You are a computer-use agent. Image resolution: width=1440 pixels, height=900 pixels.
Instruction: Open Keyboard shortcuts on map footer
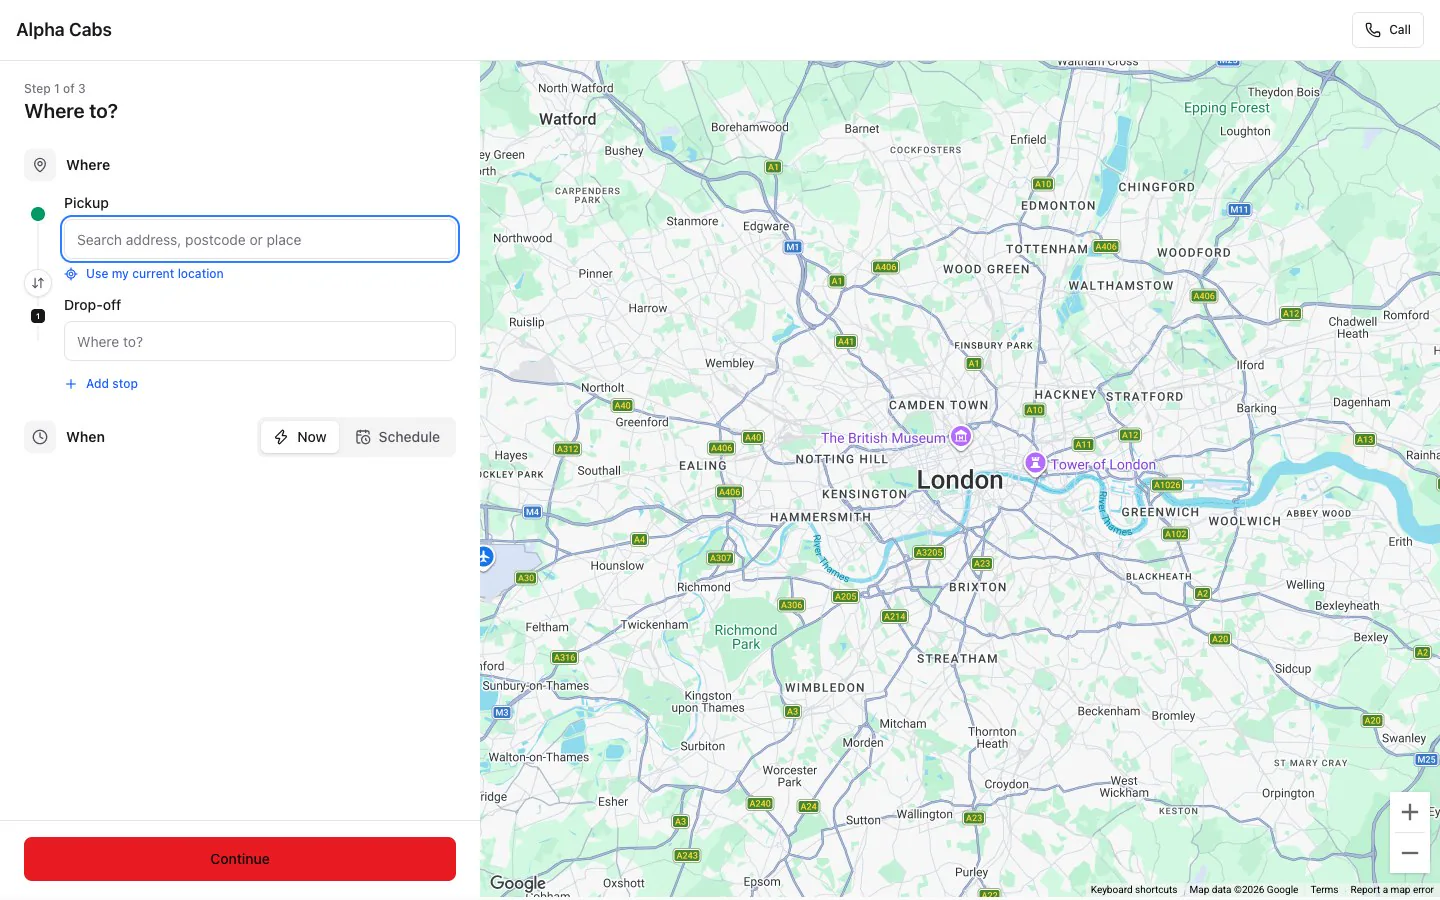click(1134, 890)
